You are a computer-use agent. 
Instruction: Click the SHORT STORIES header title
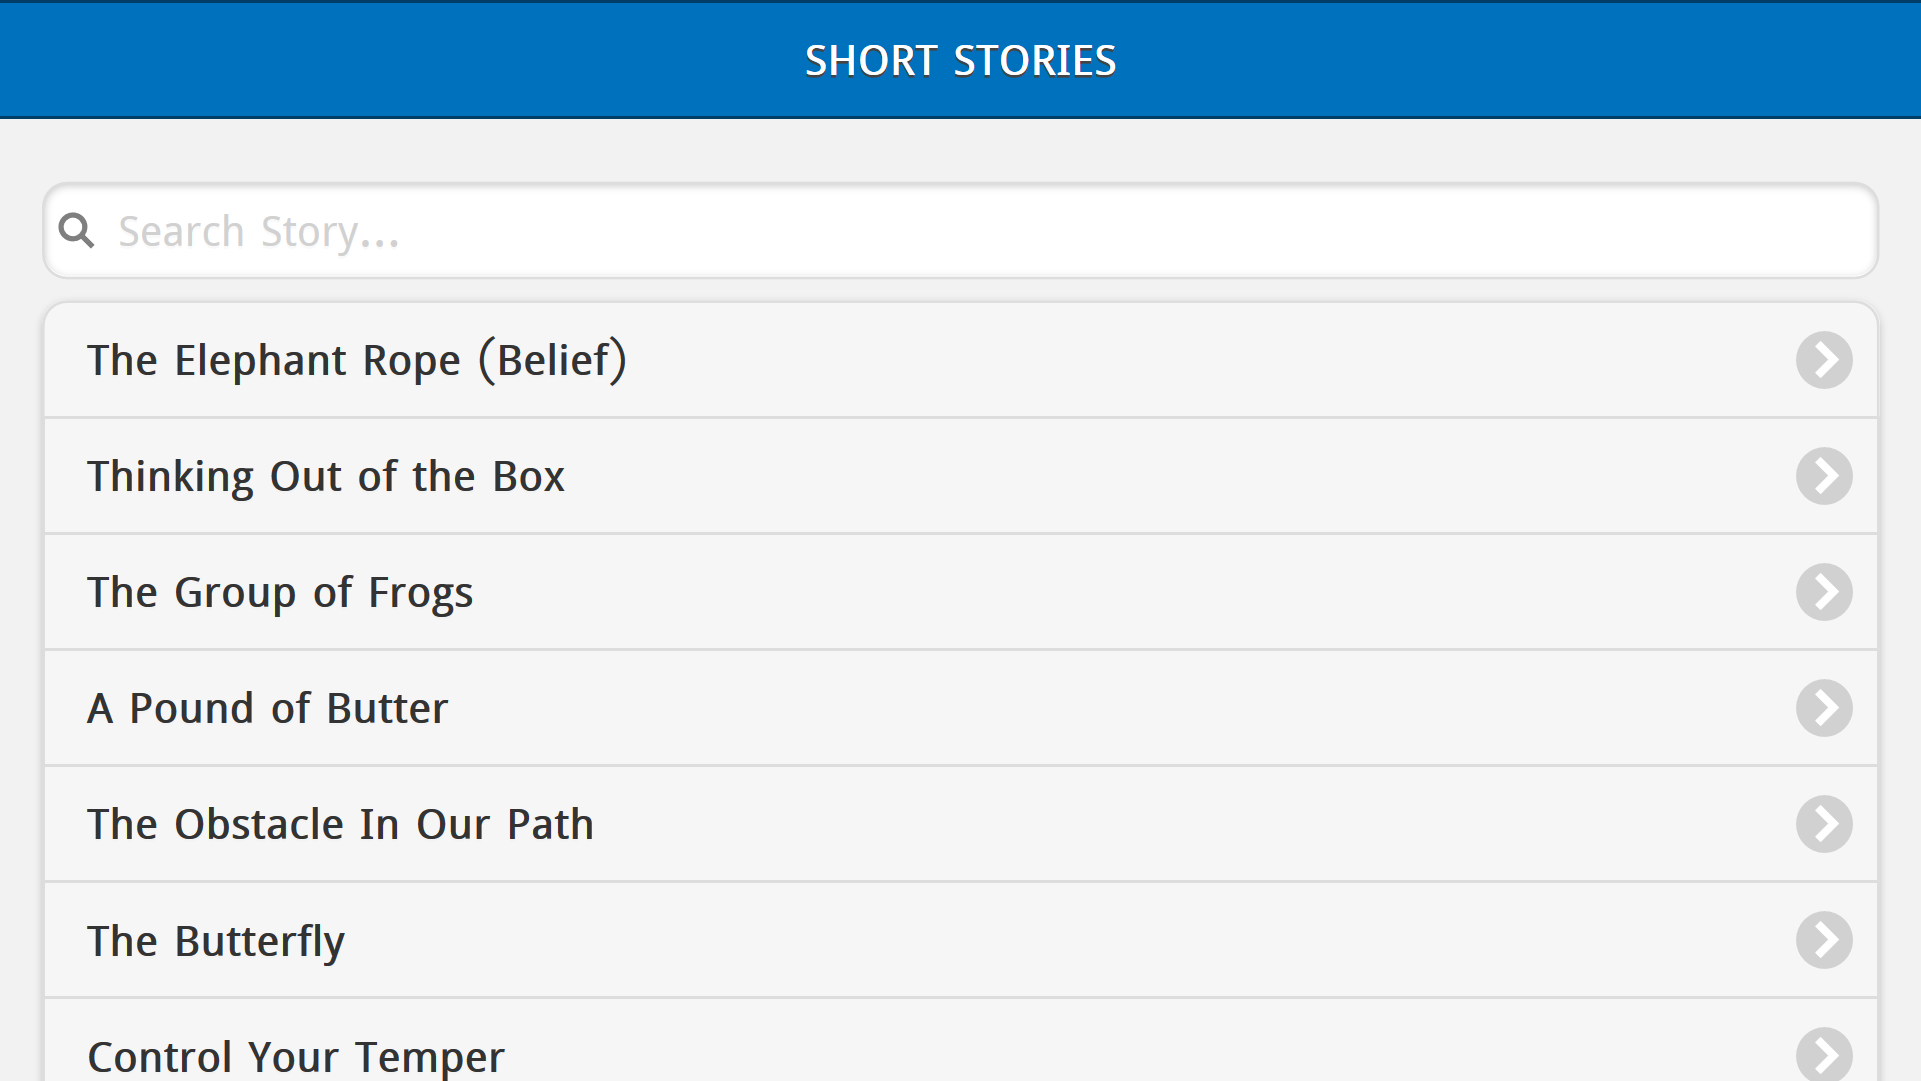coord(960,60)
